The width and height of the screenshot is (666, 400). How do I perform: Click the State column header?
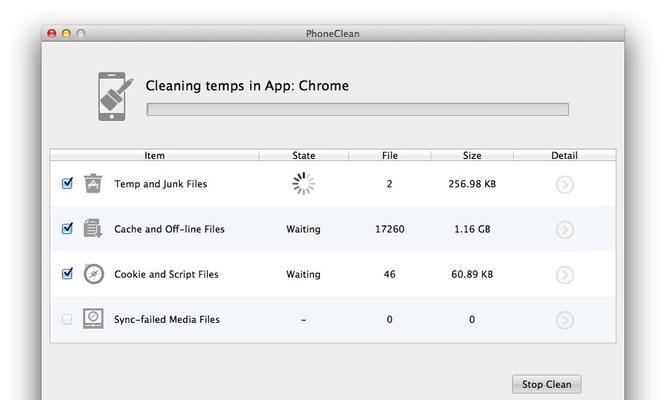pyautogui.click(x=304, y=155)
